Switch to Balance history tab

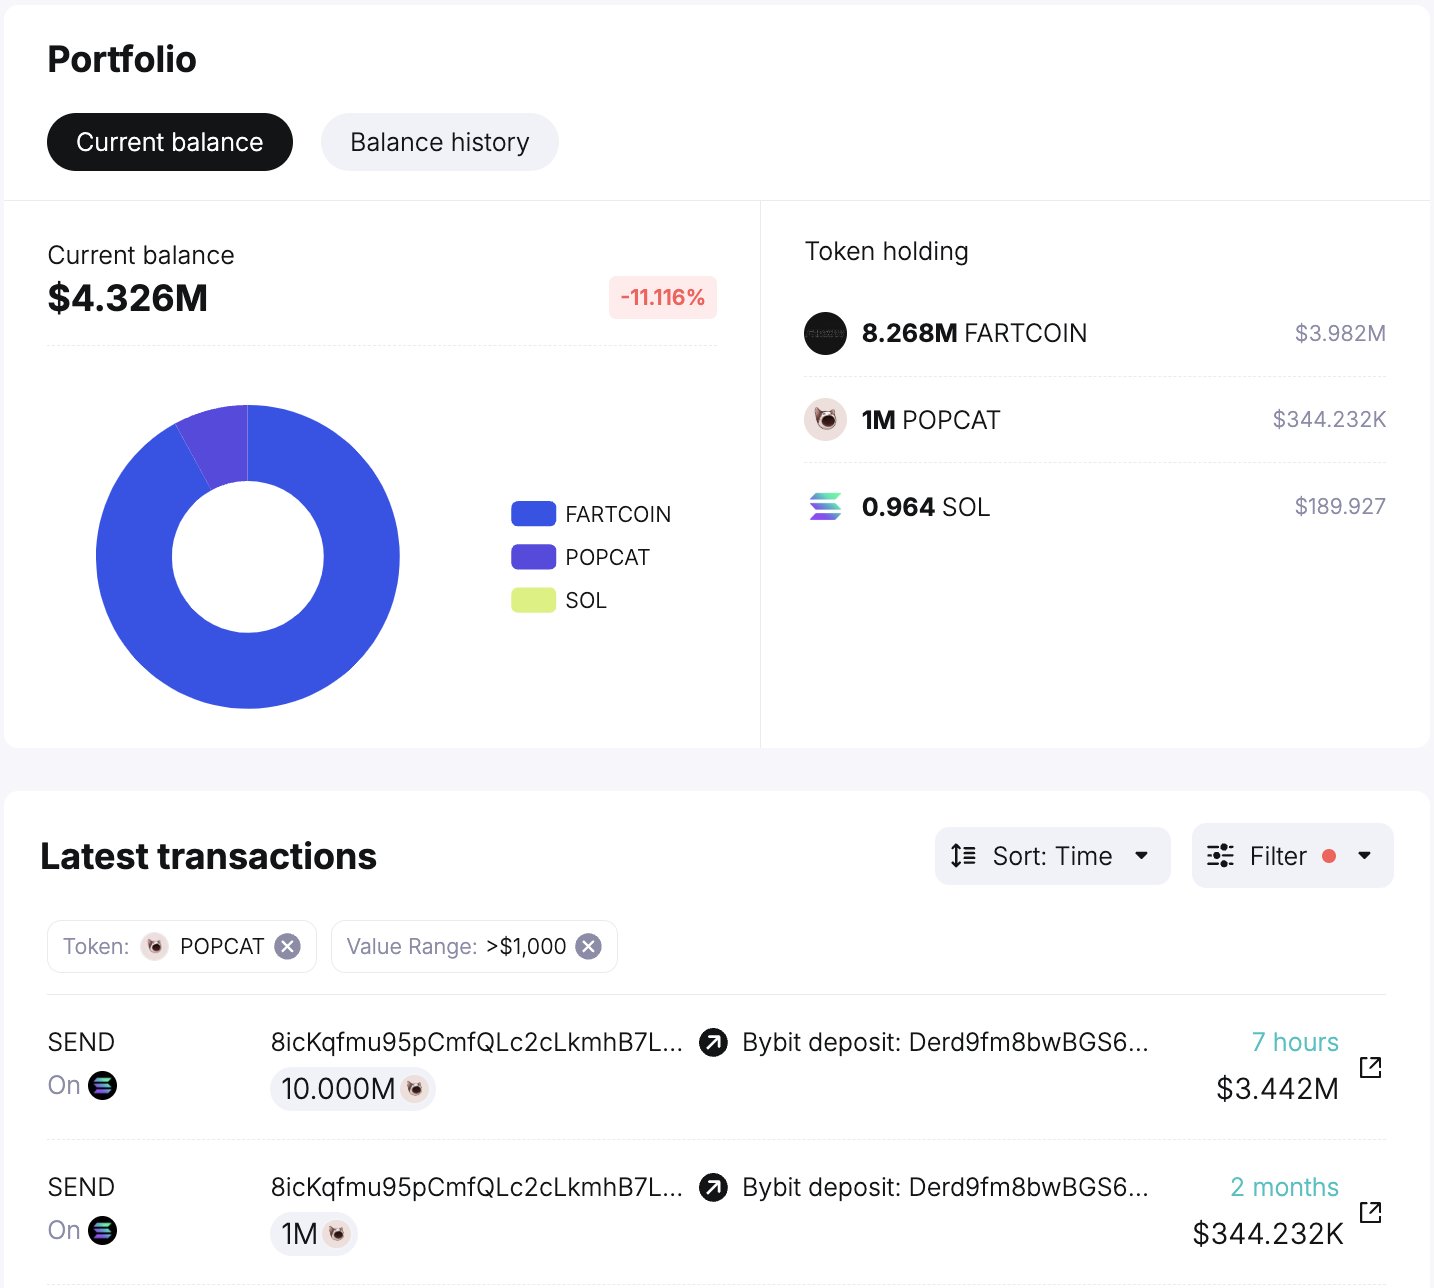pyautogui.click(x=439, y=142)
